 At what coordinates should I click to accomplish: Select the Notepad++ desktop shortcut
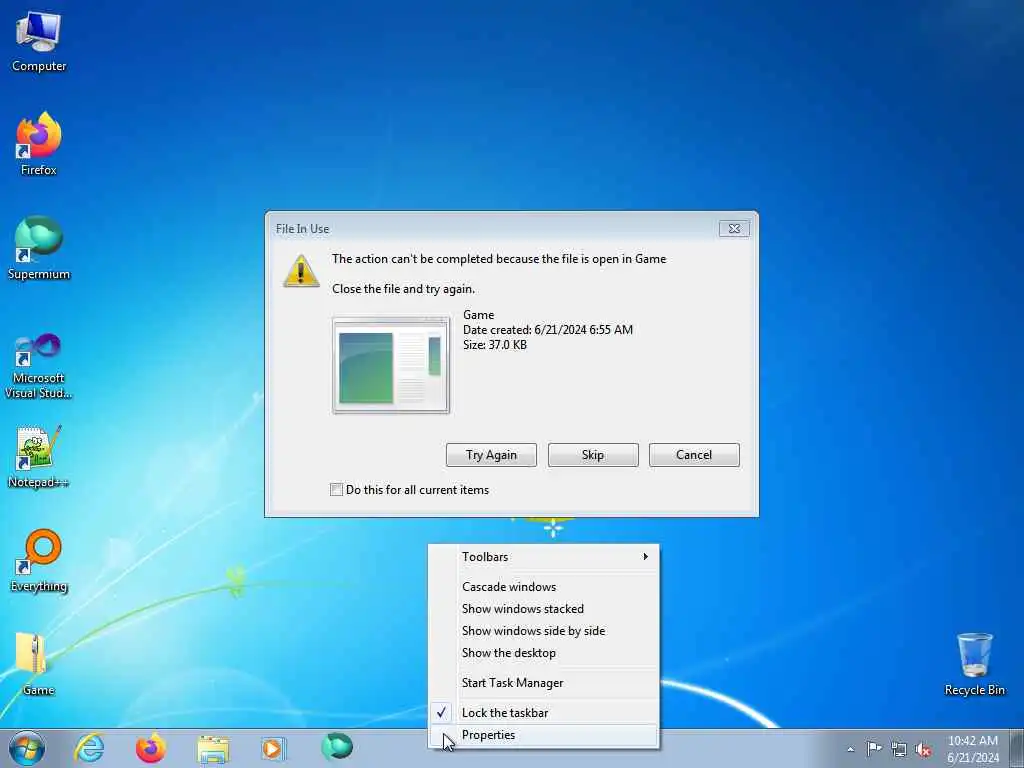coord(39,457)
